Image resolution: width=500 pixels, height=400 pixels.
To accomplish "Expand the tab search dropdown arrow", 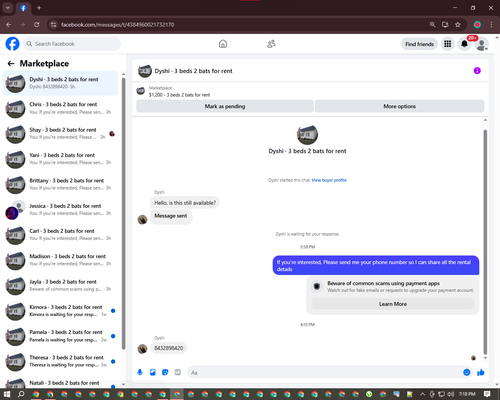I will point(8,8).
